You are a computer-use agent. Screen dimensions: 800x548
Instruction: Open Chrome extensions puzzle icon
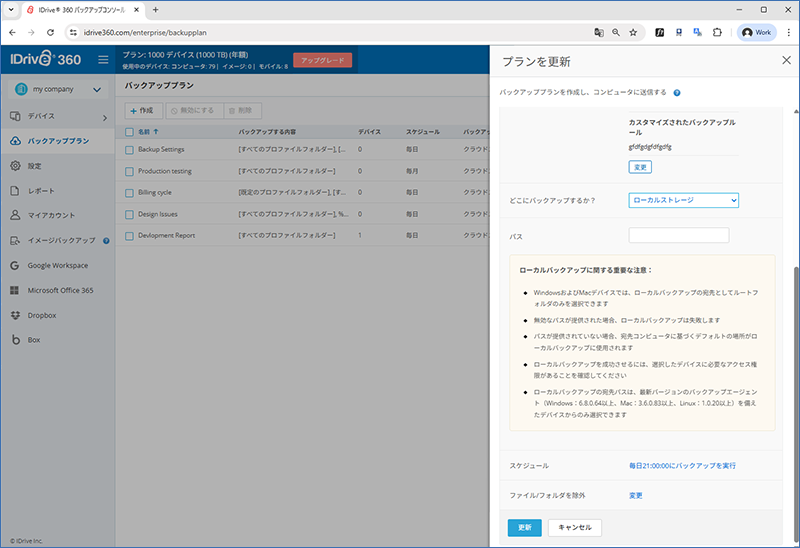point(717,32)
